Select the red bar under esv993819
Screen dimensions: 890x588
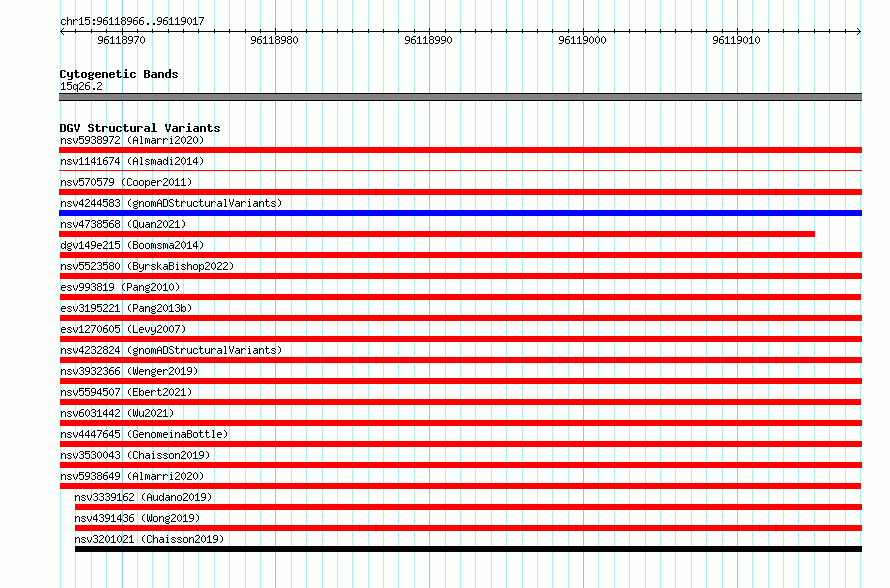pyautogui.click(x=460, y=297)
